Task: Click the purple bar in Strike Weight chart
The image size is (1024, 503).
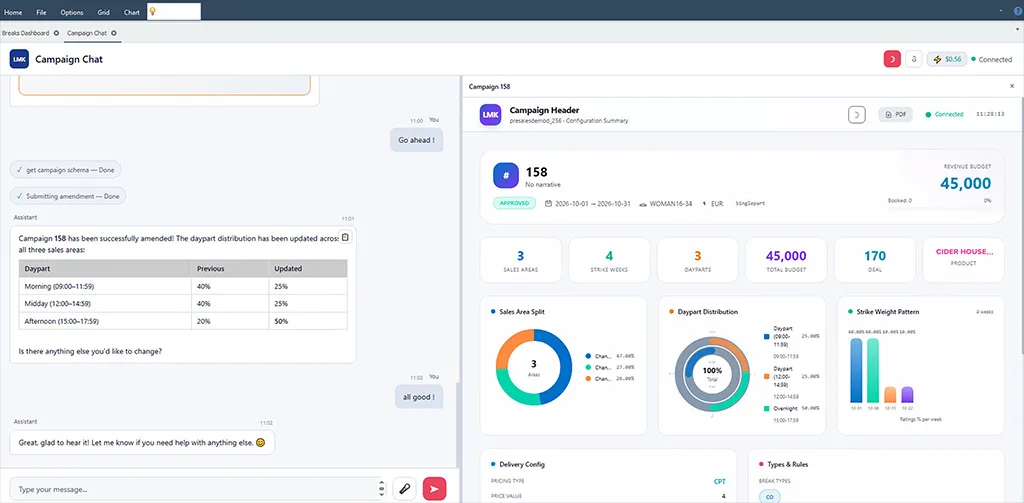Action: click(x=907, y=395)
